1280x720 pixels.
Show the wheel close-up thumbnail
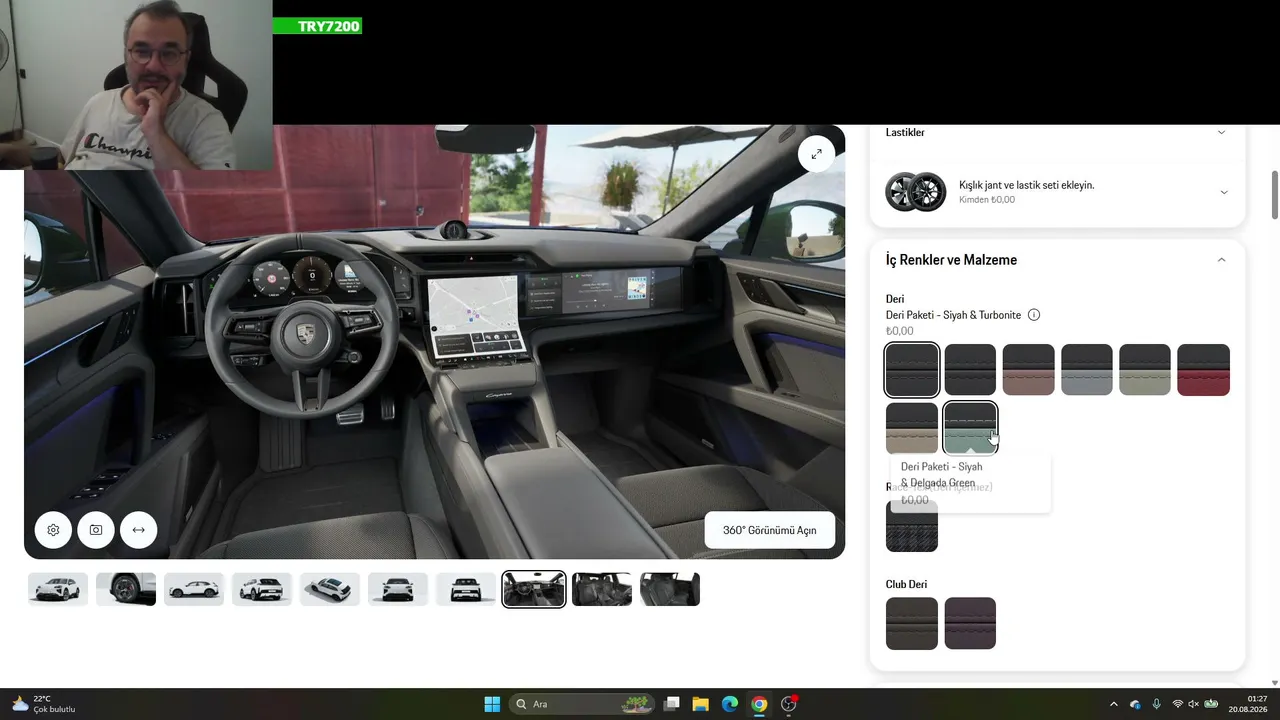126,589
